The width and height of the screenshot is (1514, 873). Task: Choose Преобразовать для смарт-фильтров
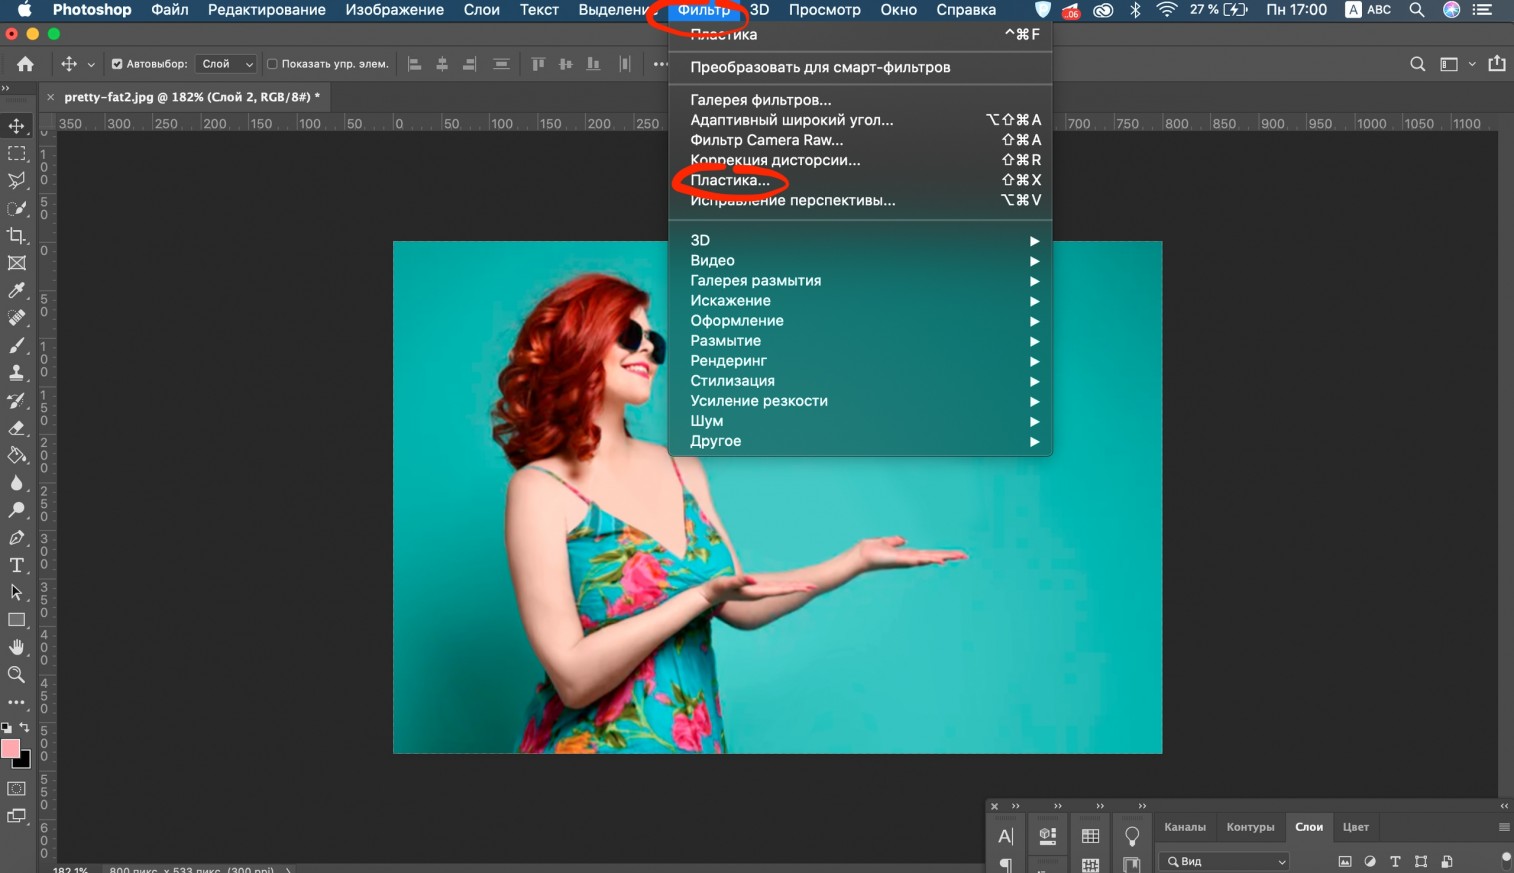click(x=860, y=67)
